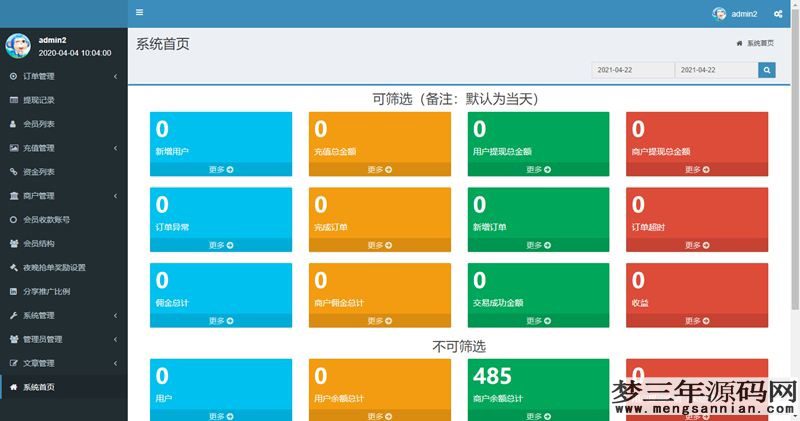Click the vertical page scrollbar

point(795,158)
